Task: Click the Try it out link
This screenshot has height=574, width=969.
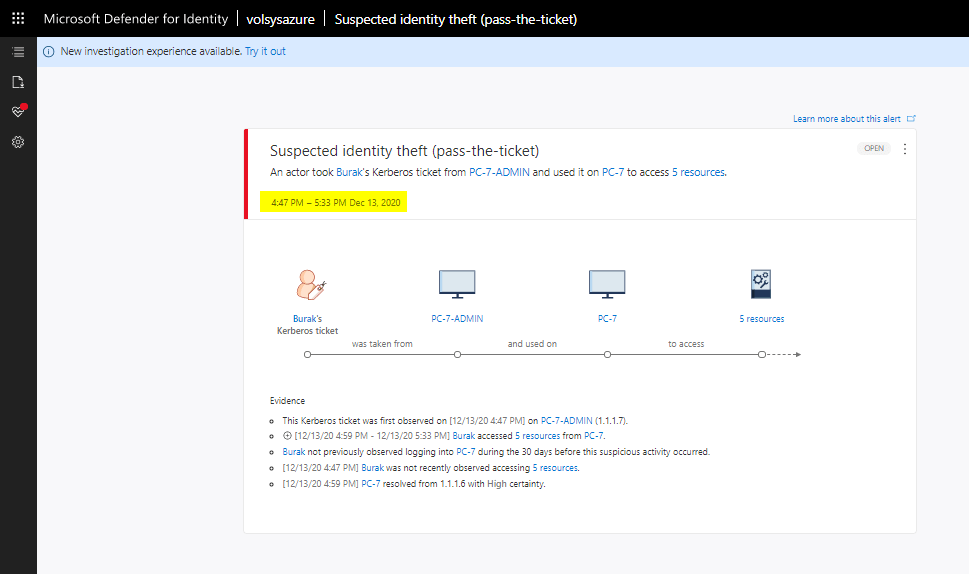Action: point(265,52)
